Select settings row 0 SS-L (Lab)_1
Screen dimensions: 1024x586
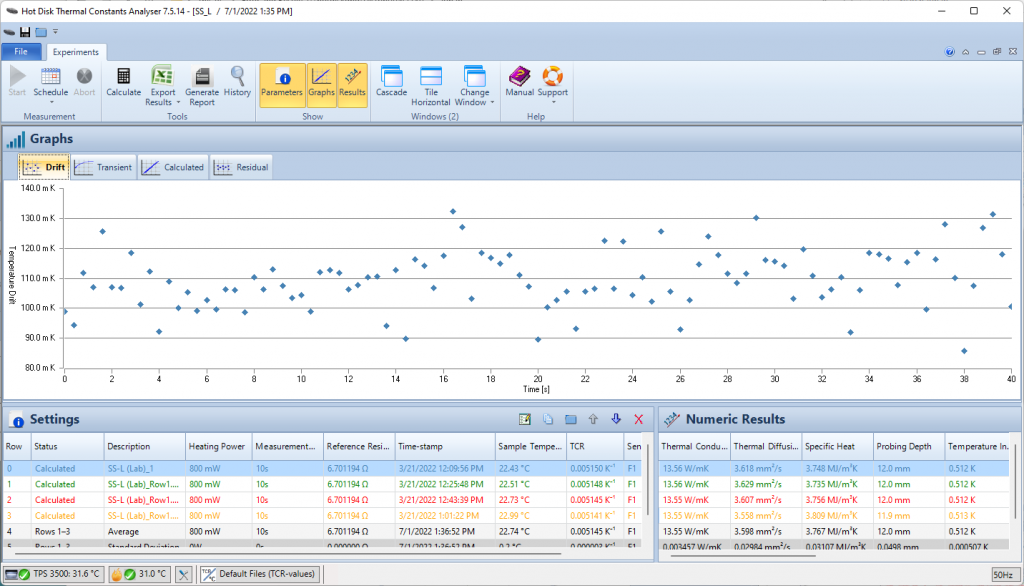click(x=322, y=468)
